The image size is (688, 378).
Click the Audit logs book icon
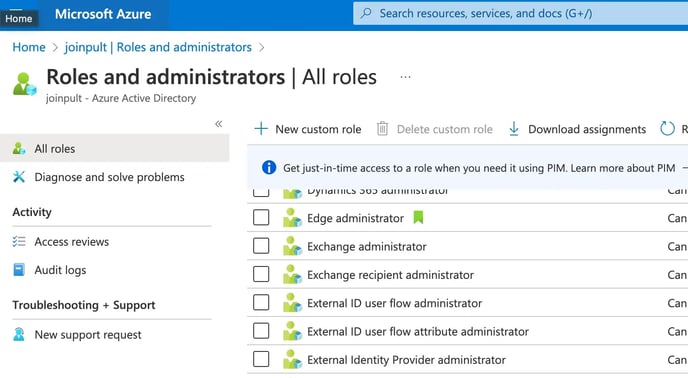click(19, 270)
